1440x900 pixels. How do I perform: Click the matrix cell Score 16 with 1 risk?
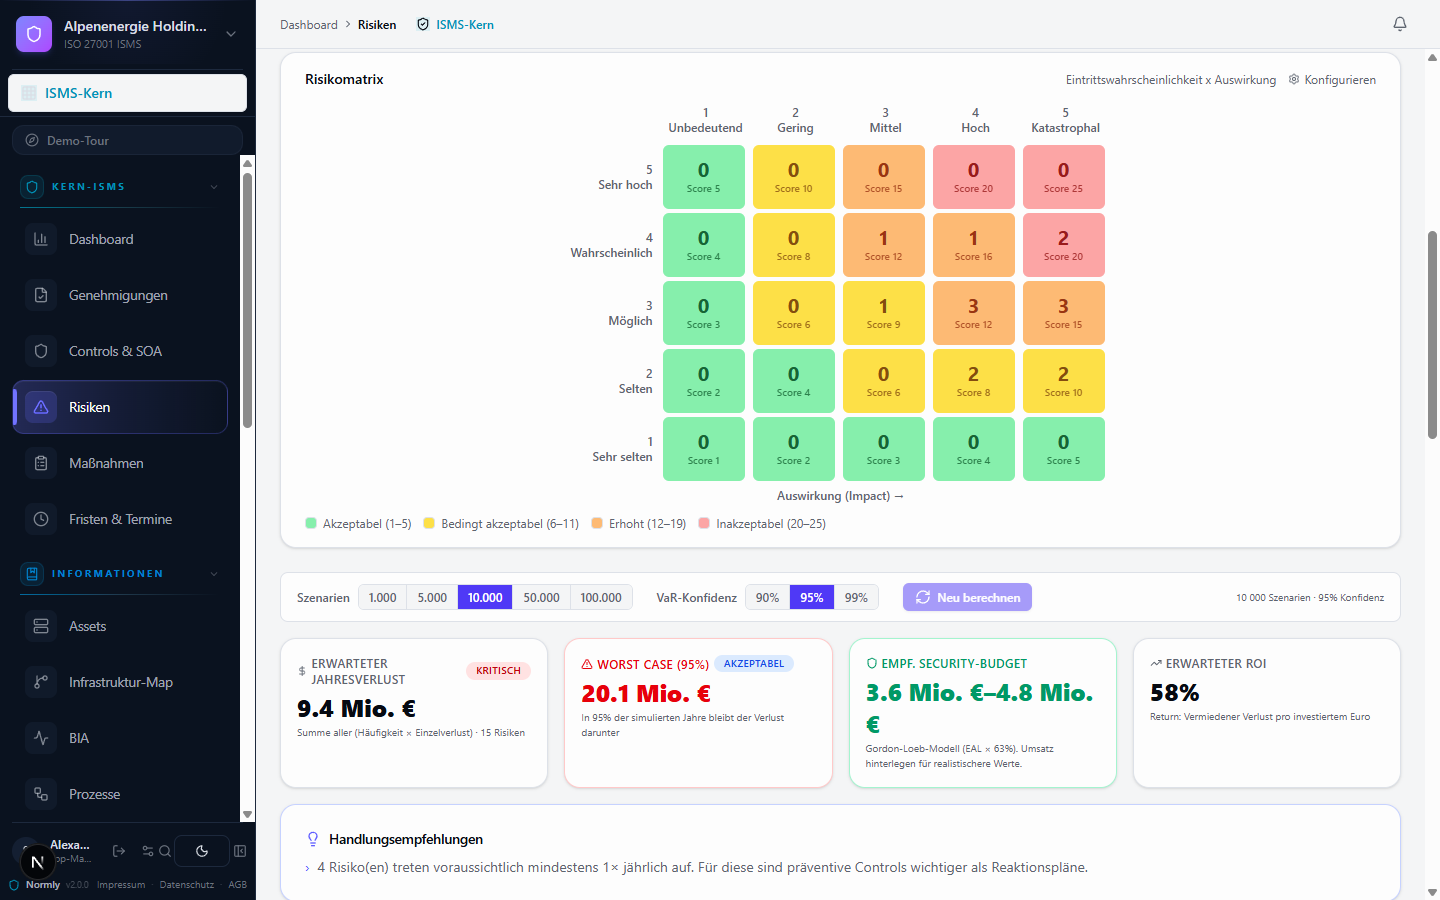(974, 245)
